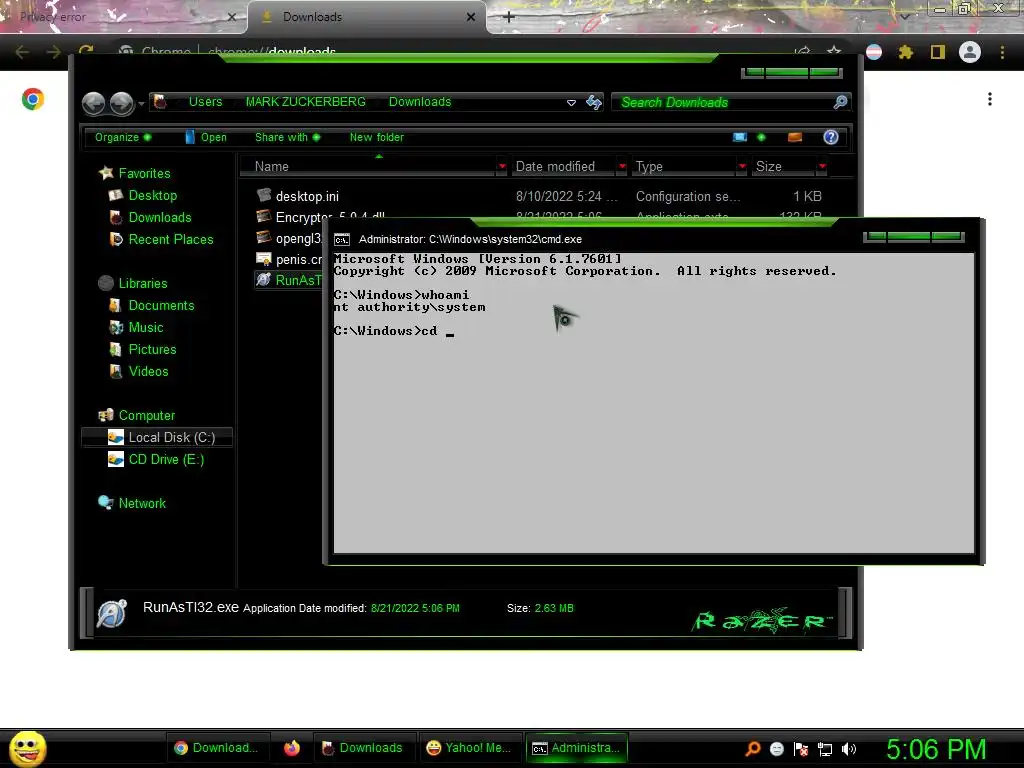Expand the address bar history dropdown
The height and width of the screenshot is (768, 1024).
[x=571, y=103]
